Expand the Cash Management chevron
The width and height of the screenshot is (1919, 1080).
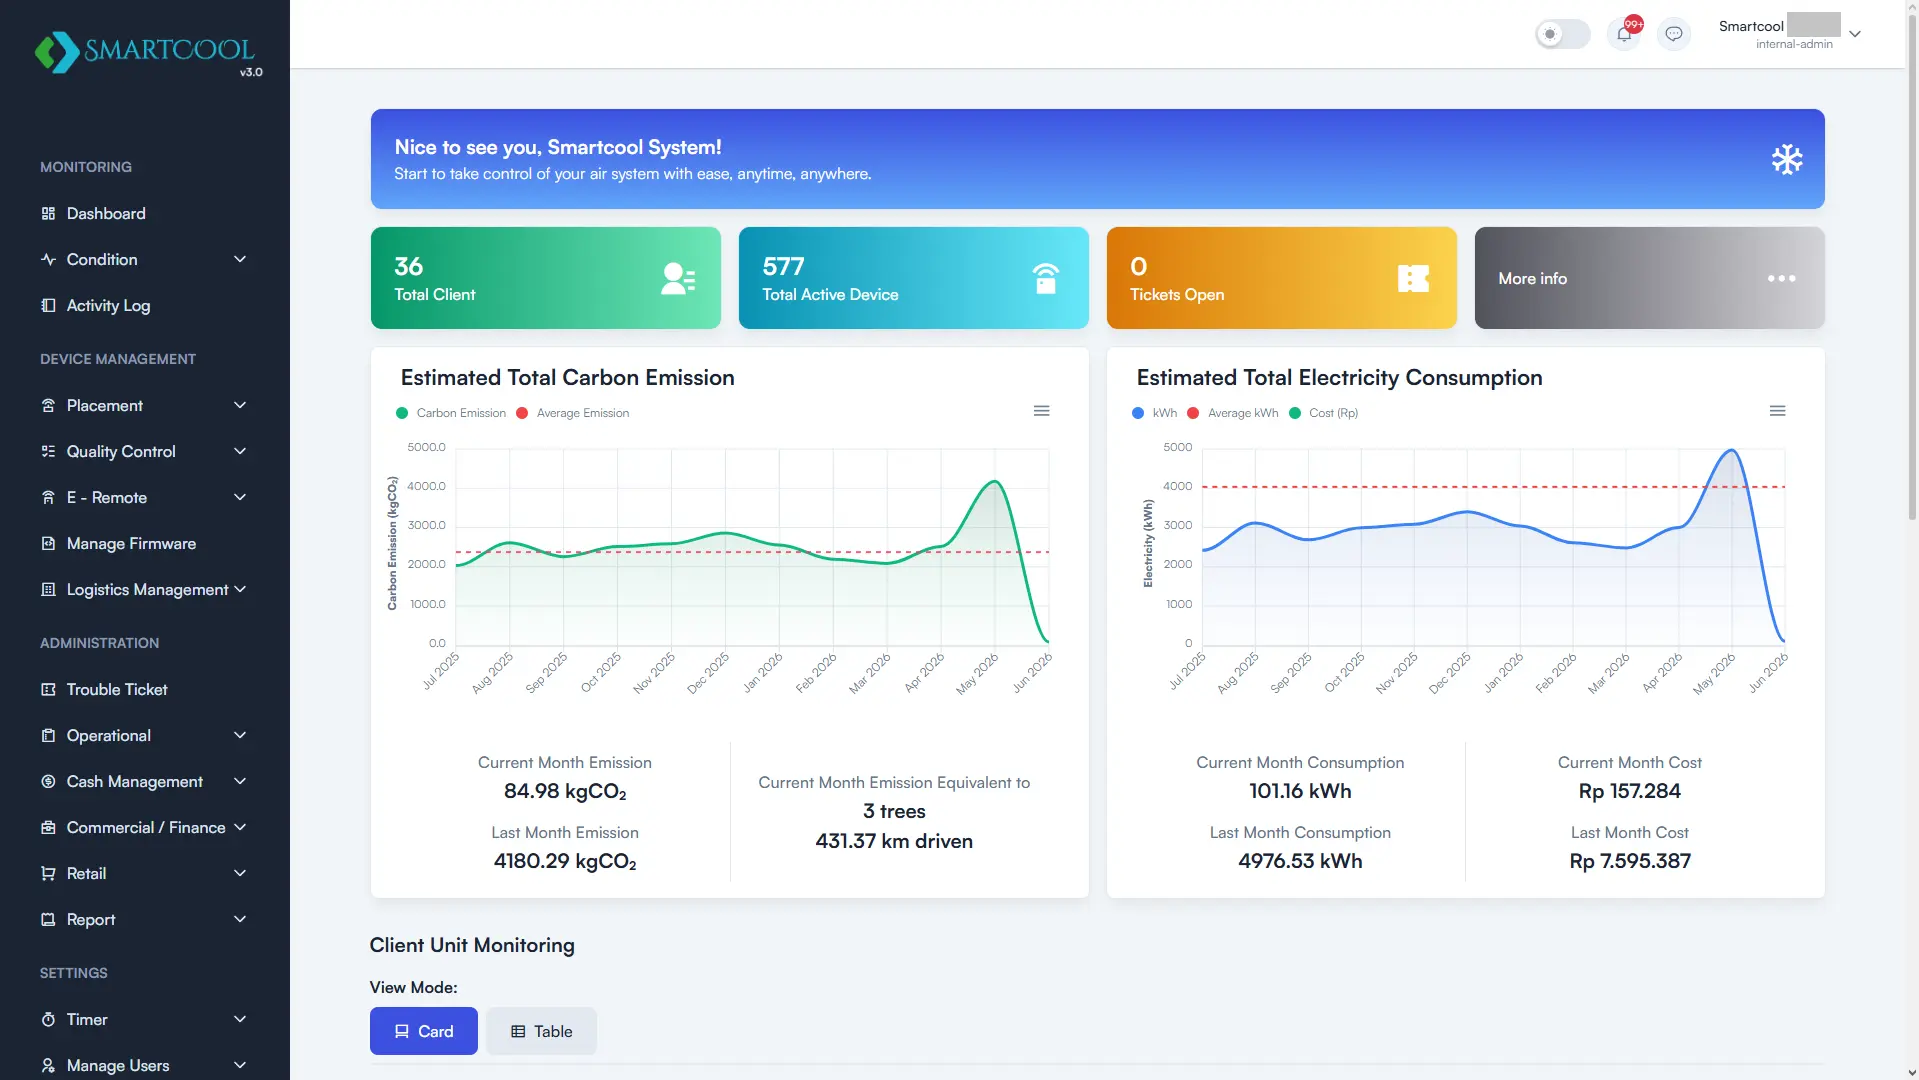pos(240,782)
